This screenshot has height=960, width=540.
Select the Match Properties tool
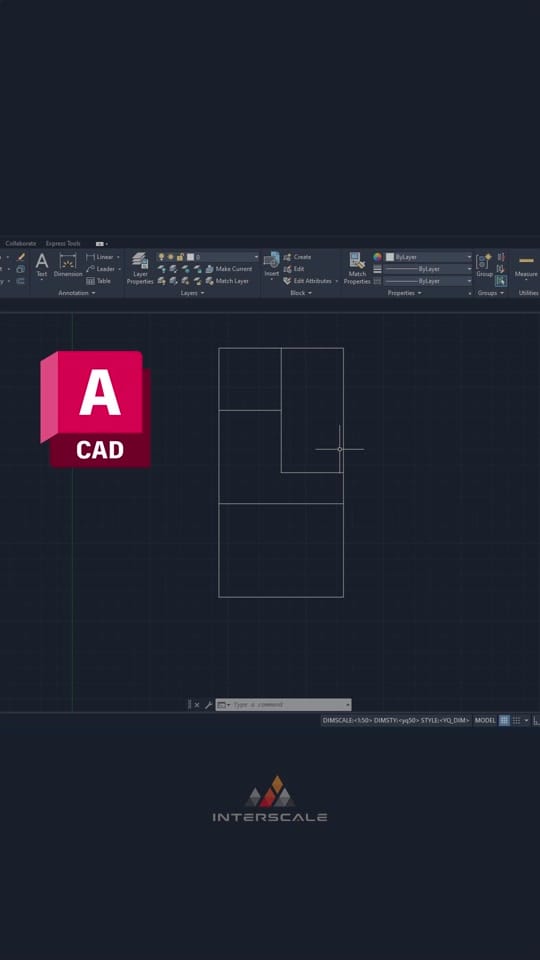[x=357, y=269]
